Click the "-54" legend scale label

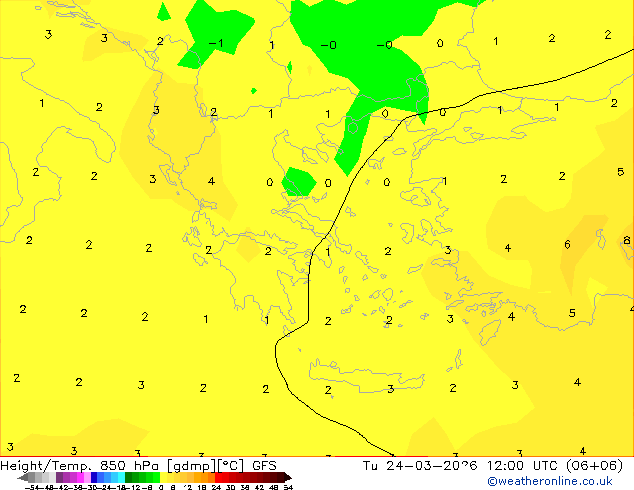(x=32, y=487)
